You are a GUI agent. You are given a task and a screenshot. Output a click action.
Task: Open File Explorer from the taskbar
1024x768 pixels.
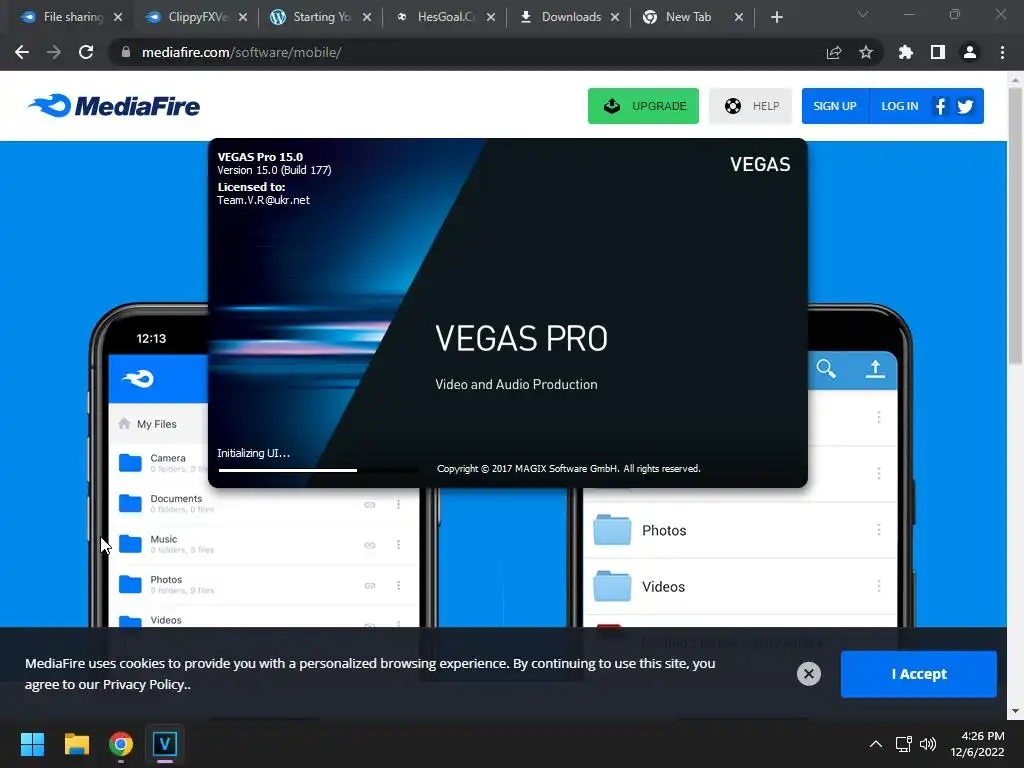point(76,744)
